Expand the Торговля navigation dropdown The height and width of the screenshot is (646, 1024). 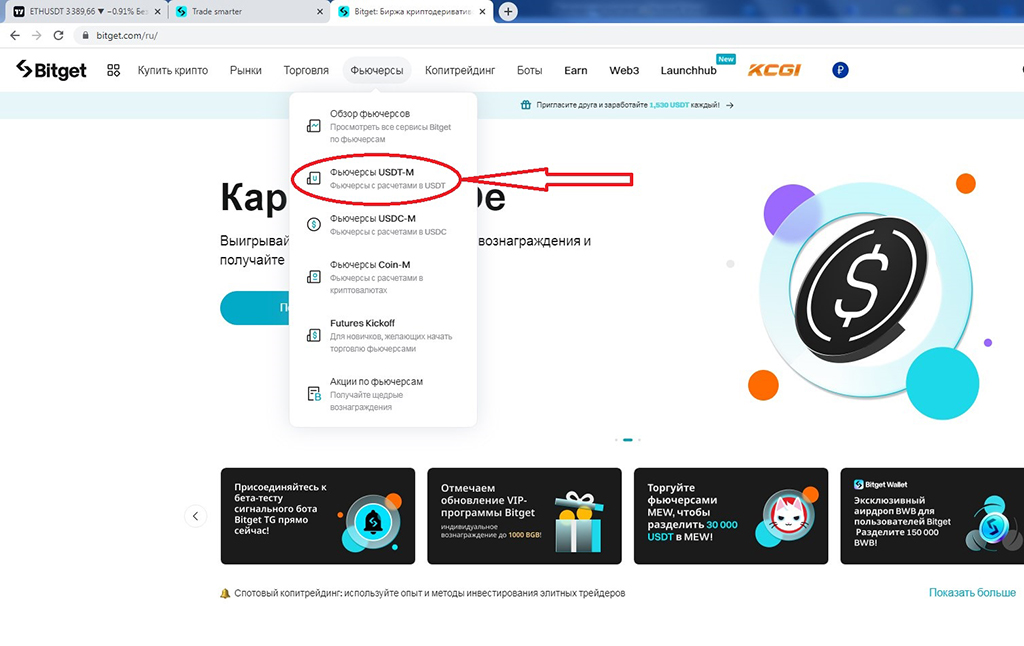click(306, 70)
